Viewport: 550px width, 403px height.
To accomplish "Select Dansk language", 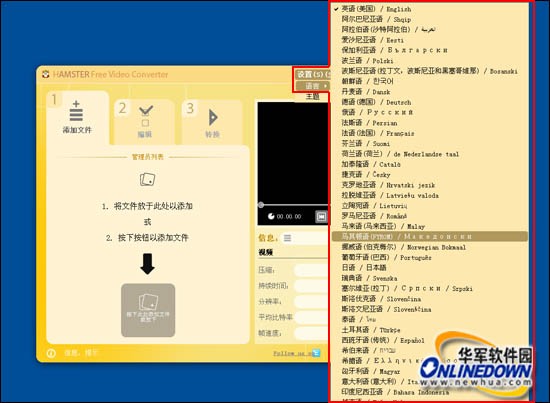I will pos(430,92).
